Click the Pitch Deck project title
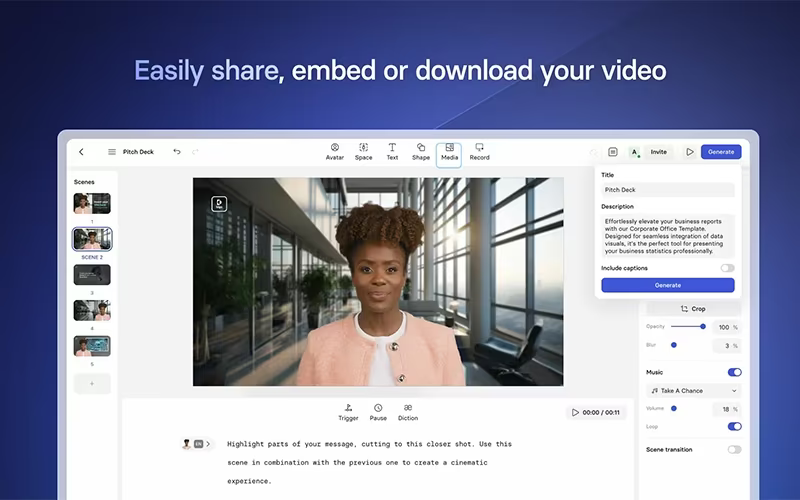This screenshot has width=800, height=500. (x=138, y=152)
